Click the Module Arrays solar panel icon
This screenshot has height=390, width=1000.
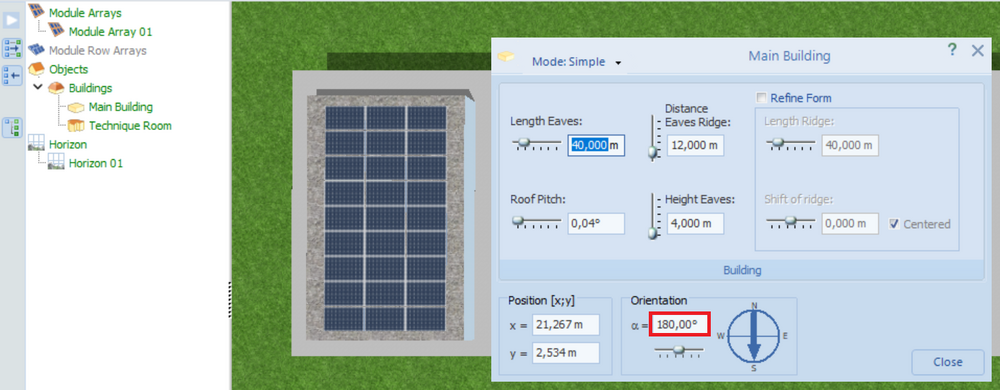pyautogui.click(x=37, y=11)
